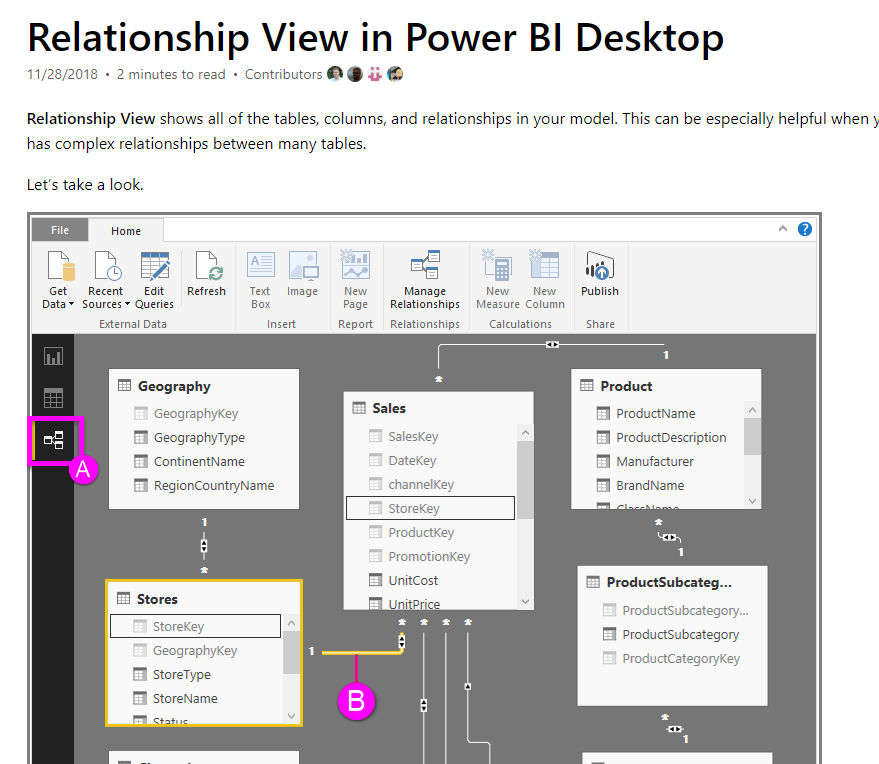
Task: Select StoreKey field in Stores table
Action: pyautogui.click(x=195, y=626)
